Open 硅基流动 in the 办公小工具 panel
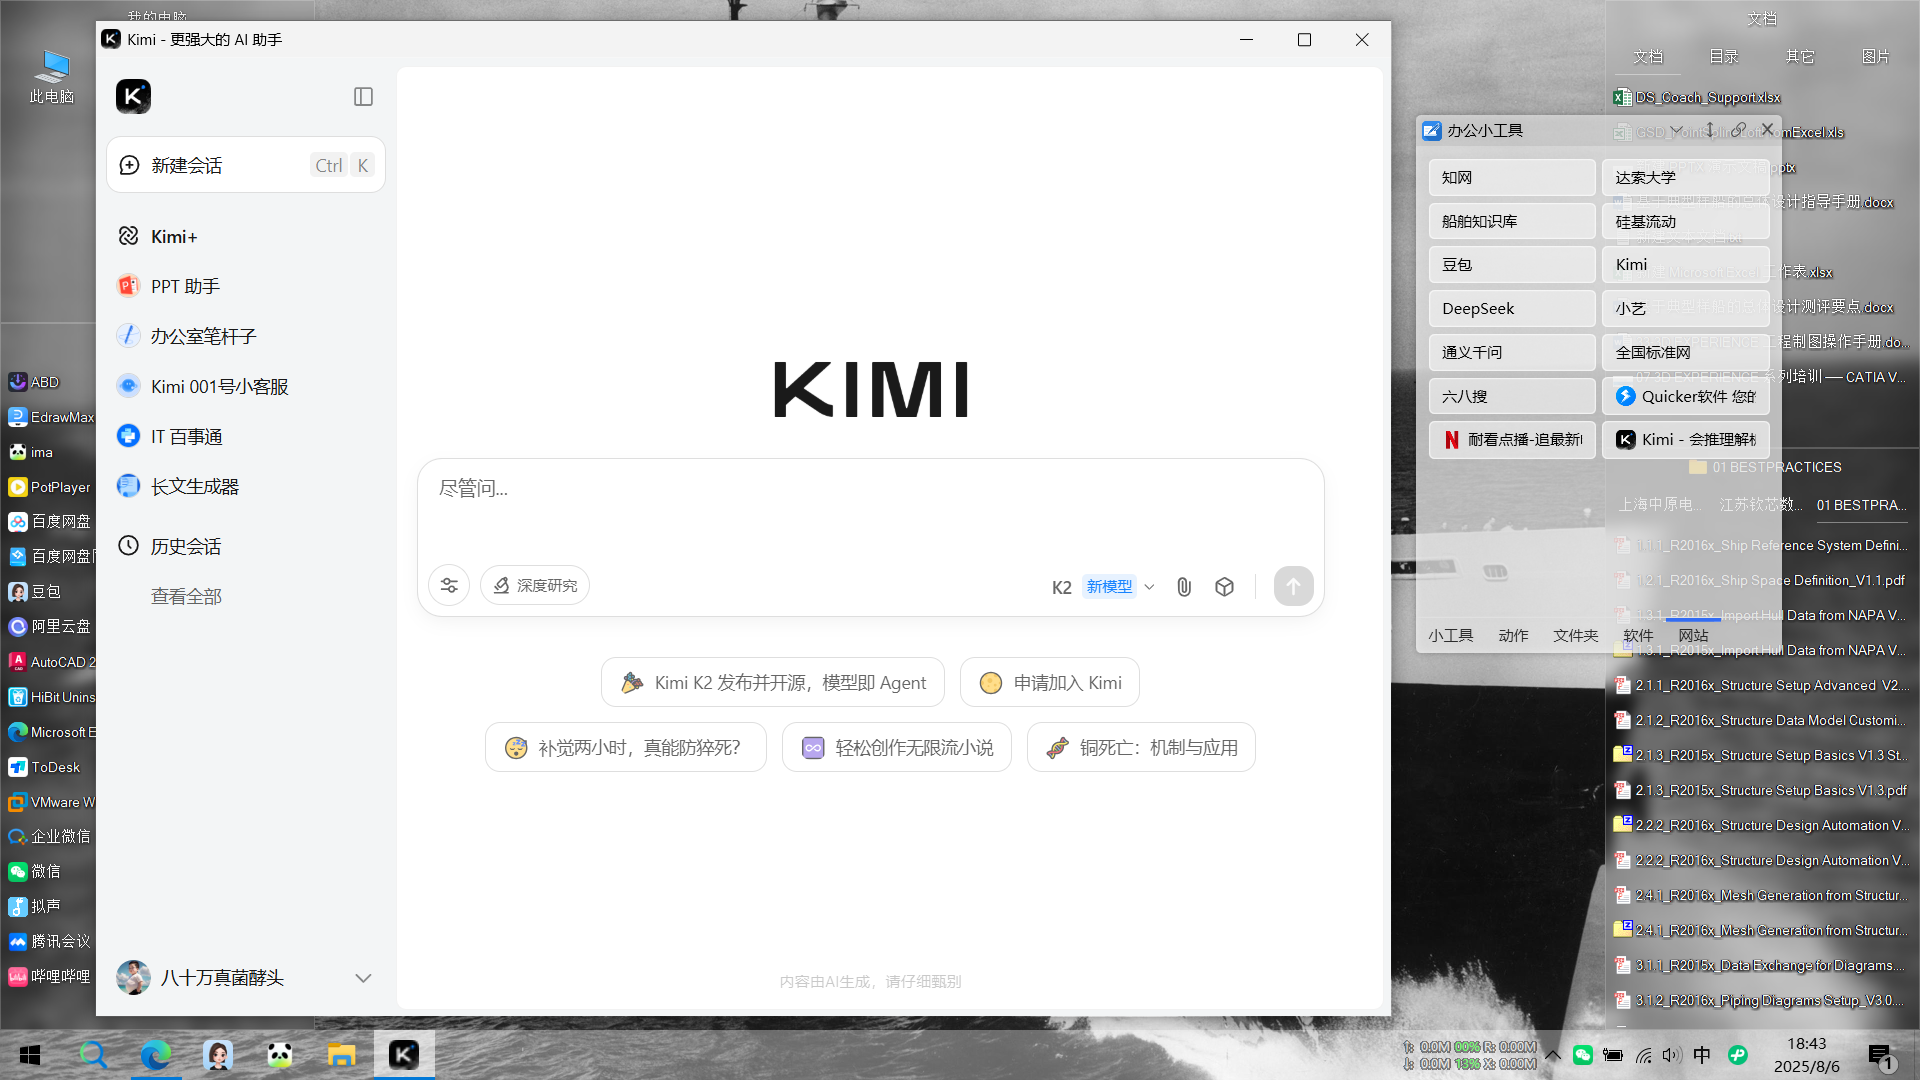 coord(1686,221)
